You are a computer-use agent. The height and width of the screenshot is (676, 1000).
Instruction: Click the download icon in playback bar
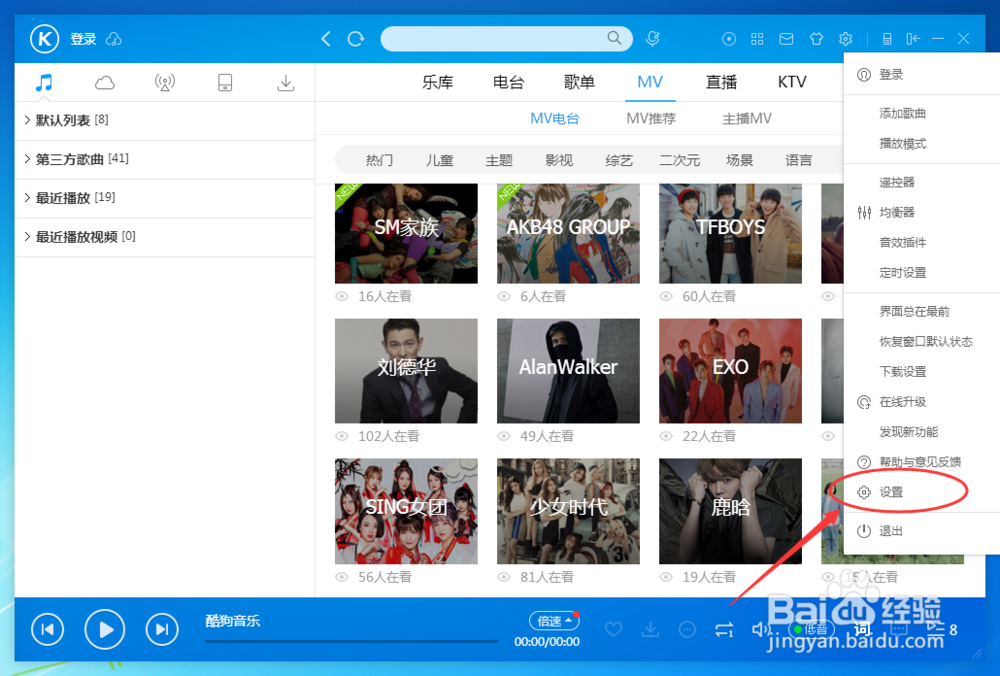click(650, 629)
